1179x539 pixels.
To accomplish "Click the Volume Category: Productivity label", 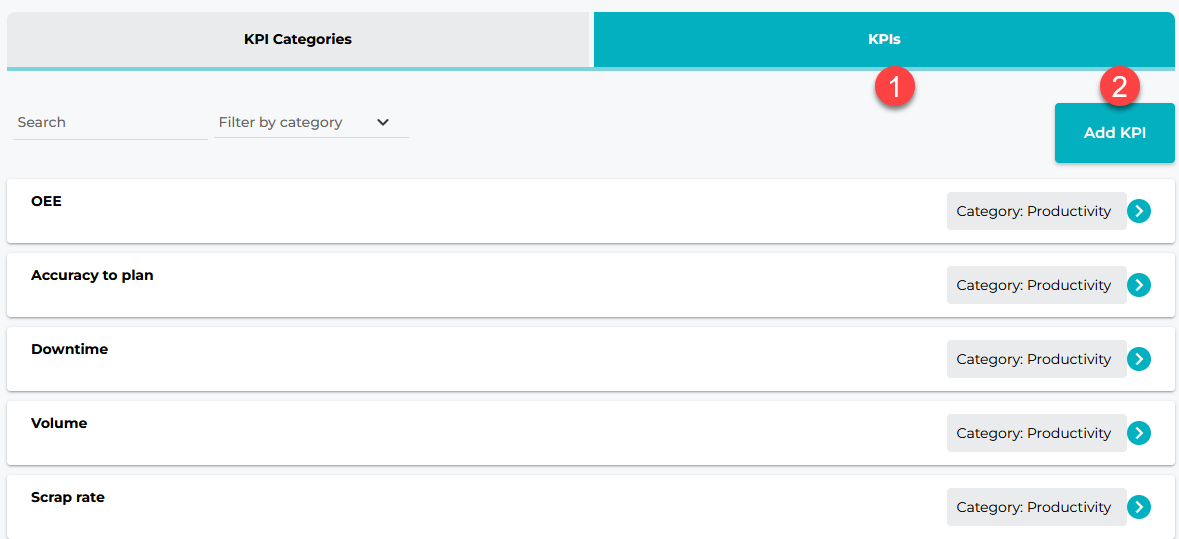I will point(1035,433).
